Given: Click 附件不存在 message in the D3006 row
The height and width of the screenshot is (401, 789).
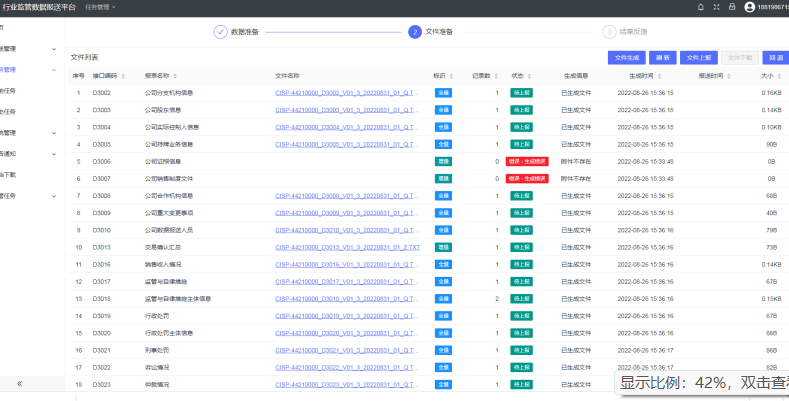Looking at the screenshot, I should (x=576, y=162).
